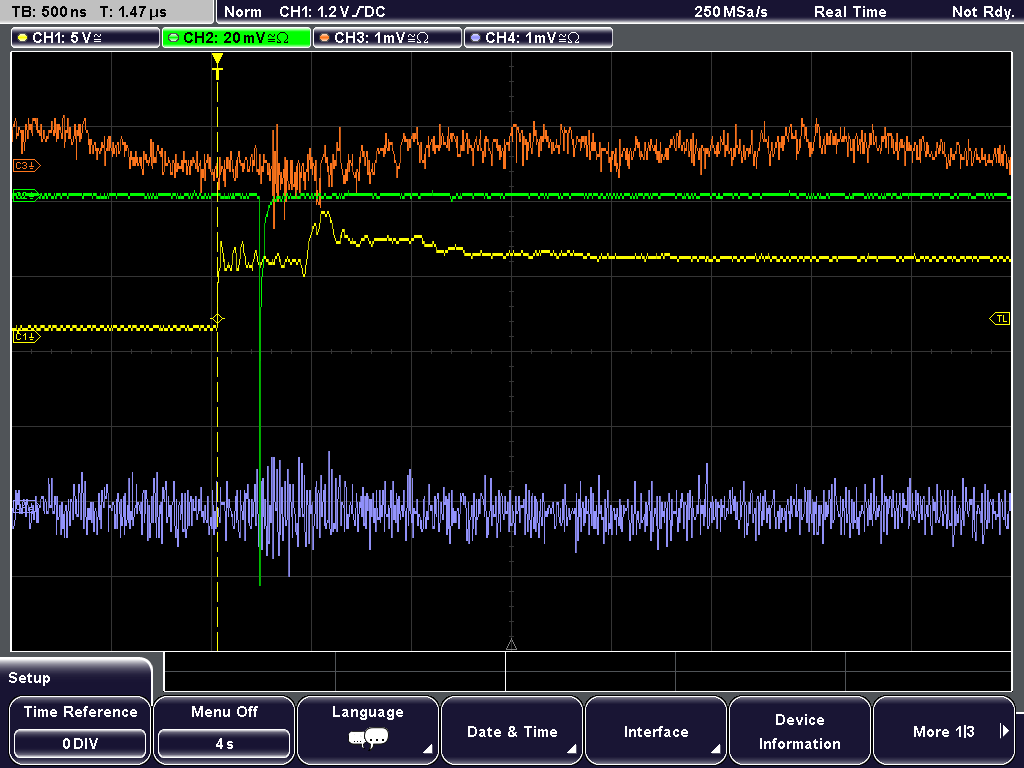Open the Date & Time submenu
Screen dimensions: 1024x768
pos(512,730)
